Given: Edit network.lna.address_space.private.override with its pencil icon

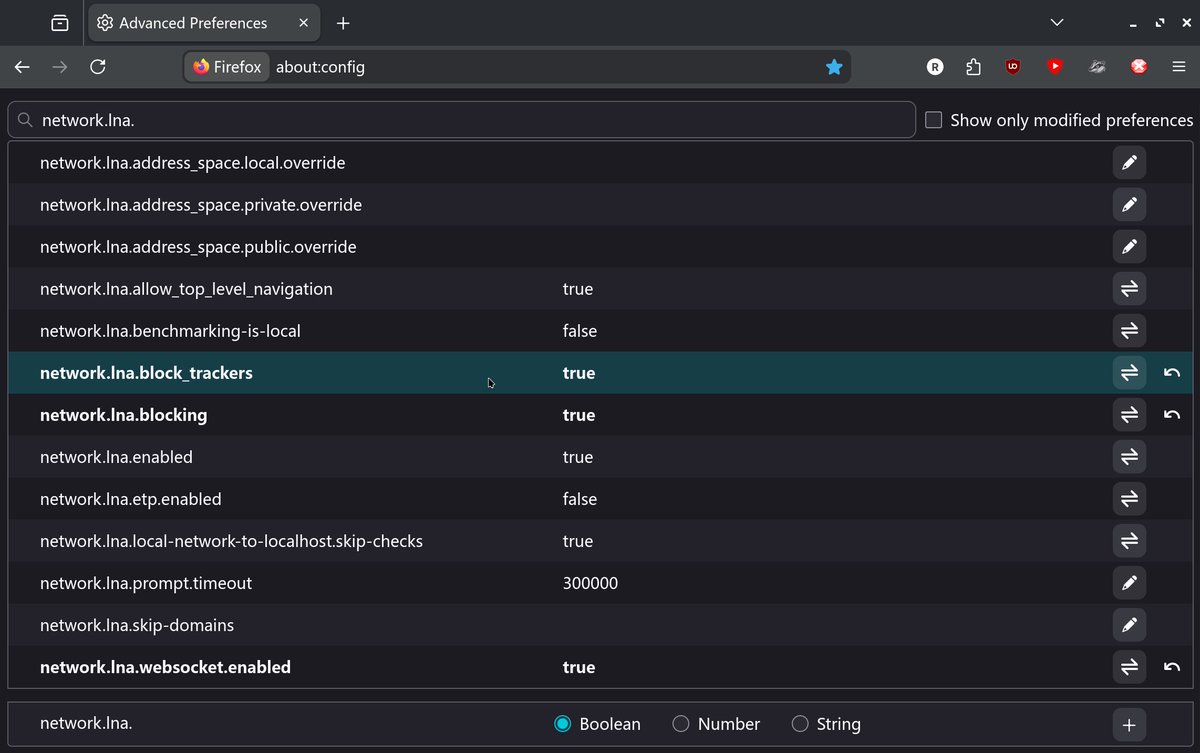Looking at the screenshot, I should point(1129,205).
